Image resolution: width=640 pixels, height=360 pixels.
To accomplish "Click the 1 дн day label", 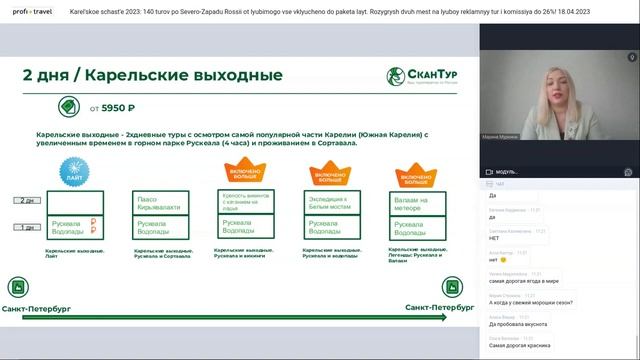I will [x=27, y=227].
